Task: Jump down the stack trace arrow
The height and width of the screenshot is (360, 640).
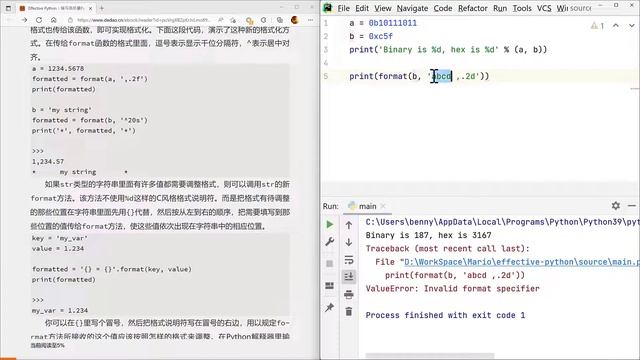Action: point(349,242)
